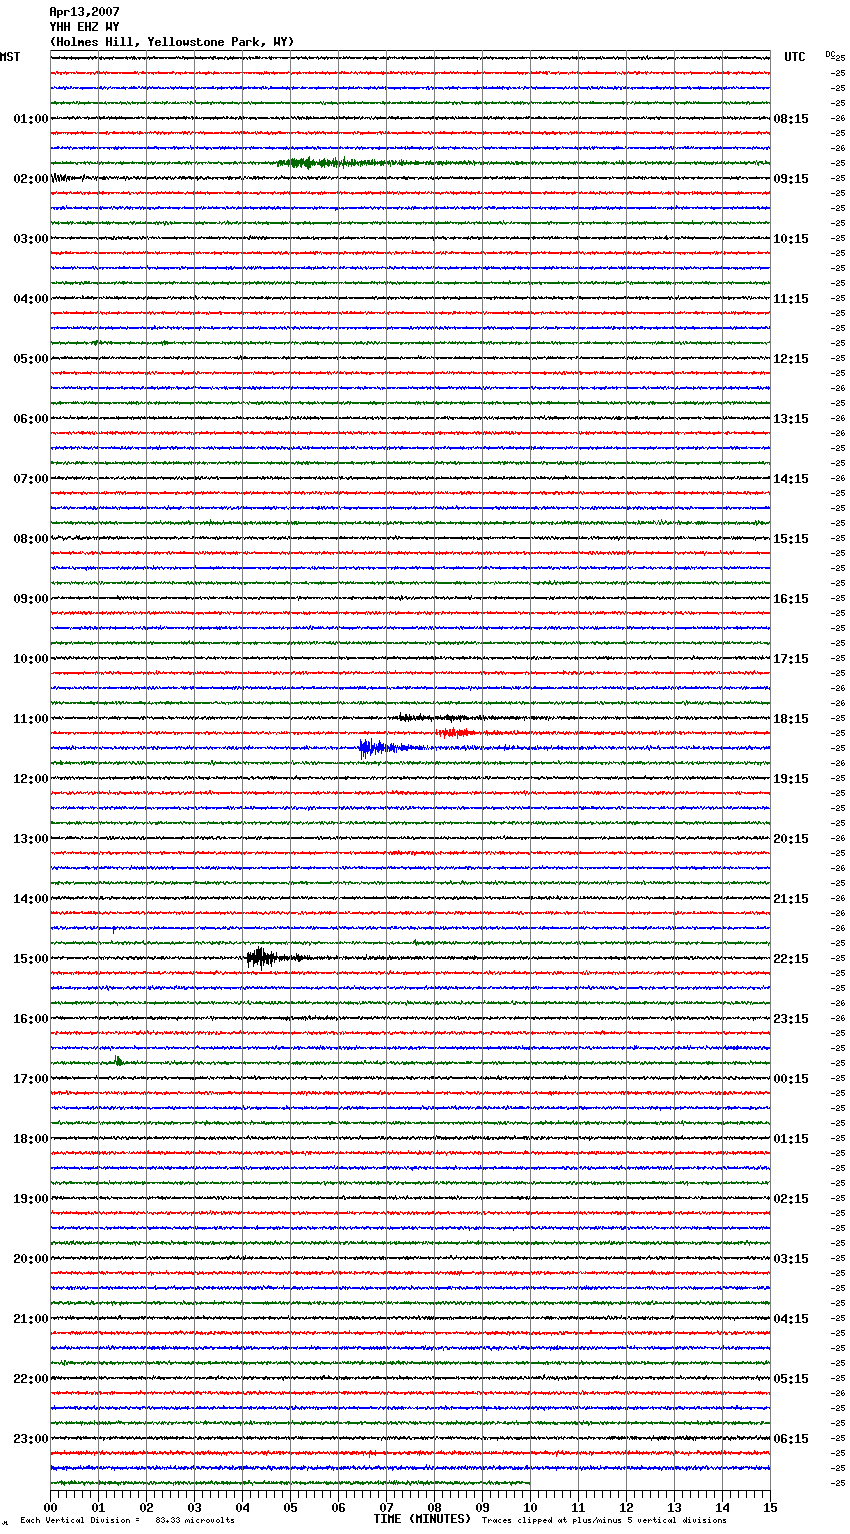Click the Holmes Hill, Yellowstone Park location title

click(x=172, y=42)
